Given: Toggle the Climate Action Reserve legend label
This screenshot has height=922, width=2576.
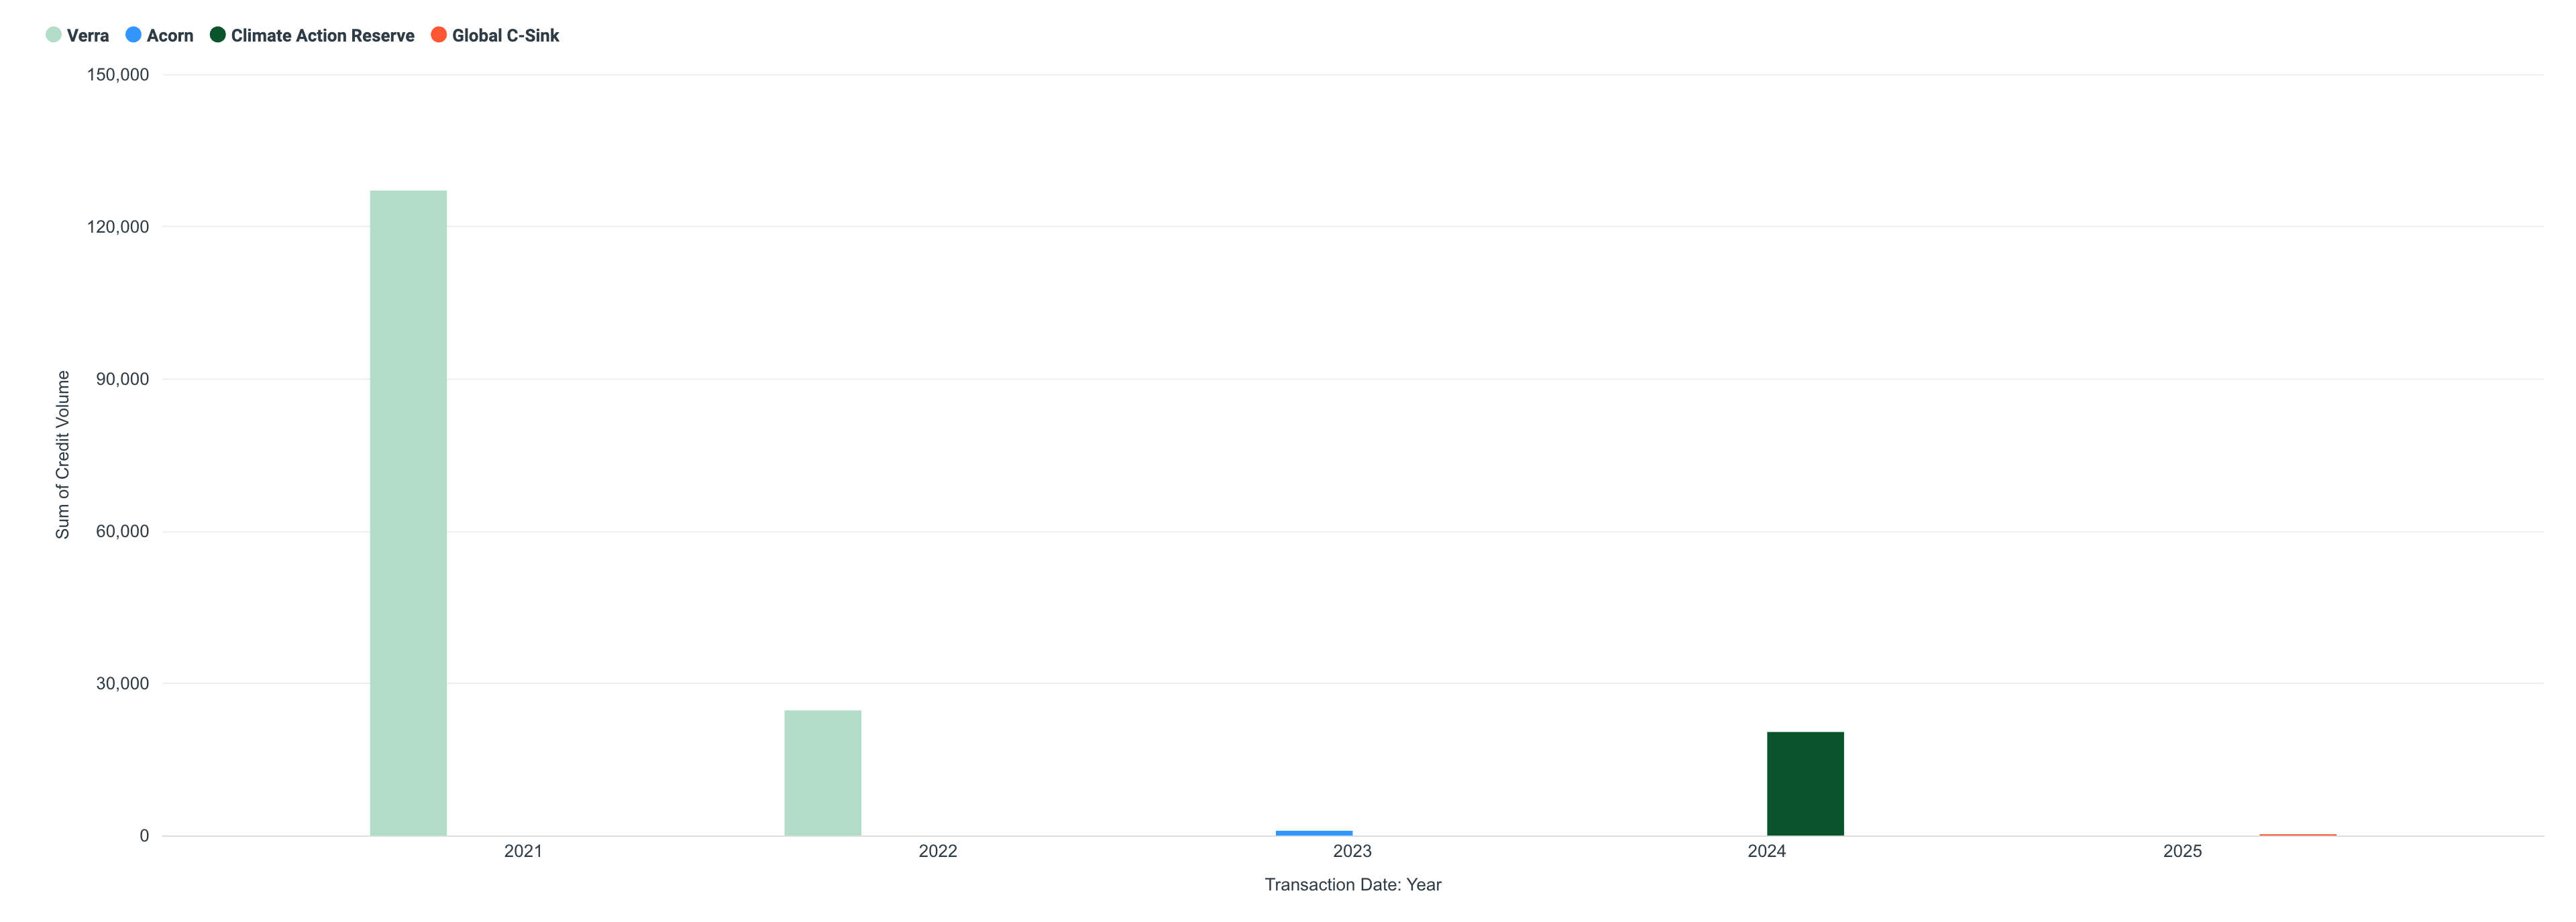Looking at the screenshot, I should click(x=322, y=36).
